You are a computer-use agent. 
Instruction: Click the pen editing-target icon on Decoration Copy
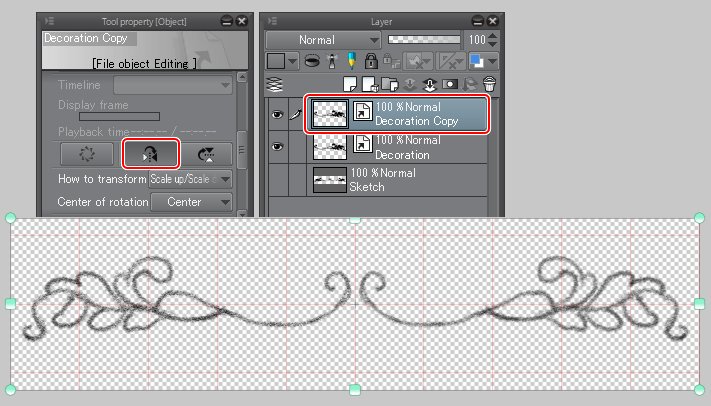pos(296,114)
